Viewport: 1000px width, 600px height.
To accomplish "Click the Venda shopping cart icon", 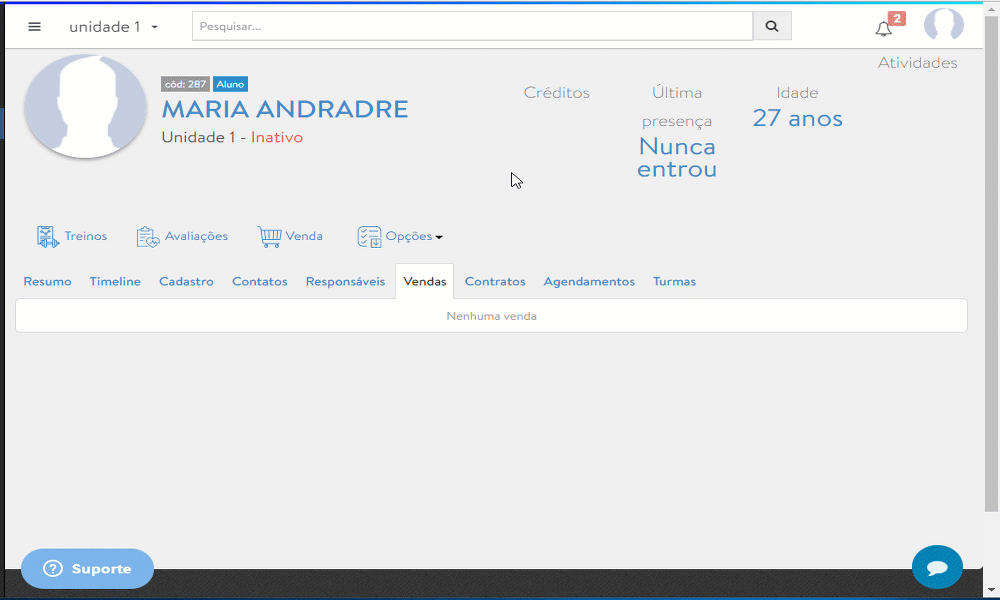I will click(269, 237).
